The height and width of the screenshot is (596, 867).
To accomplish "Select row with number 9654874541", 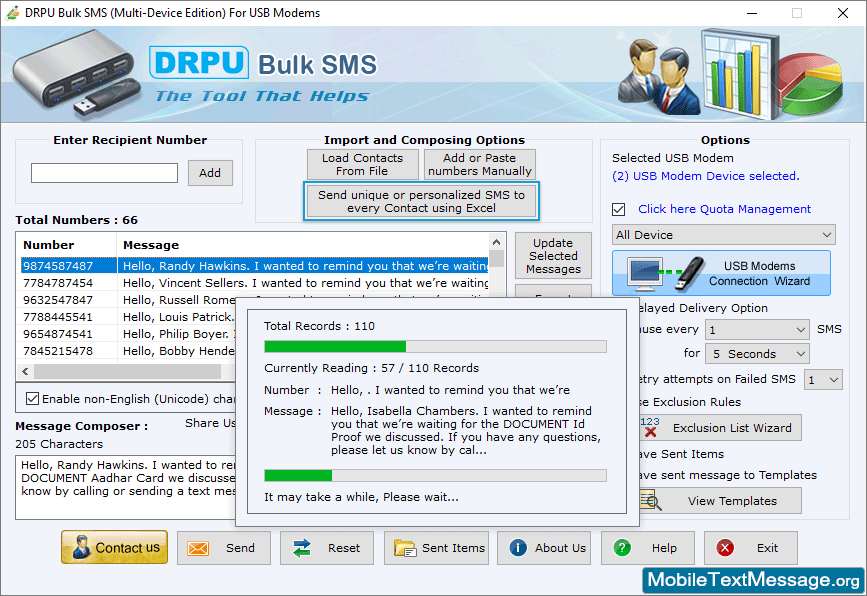I will click(128, 334).
